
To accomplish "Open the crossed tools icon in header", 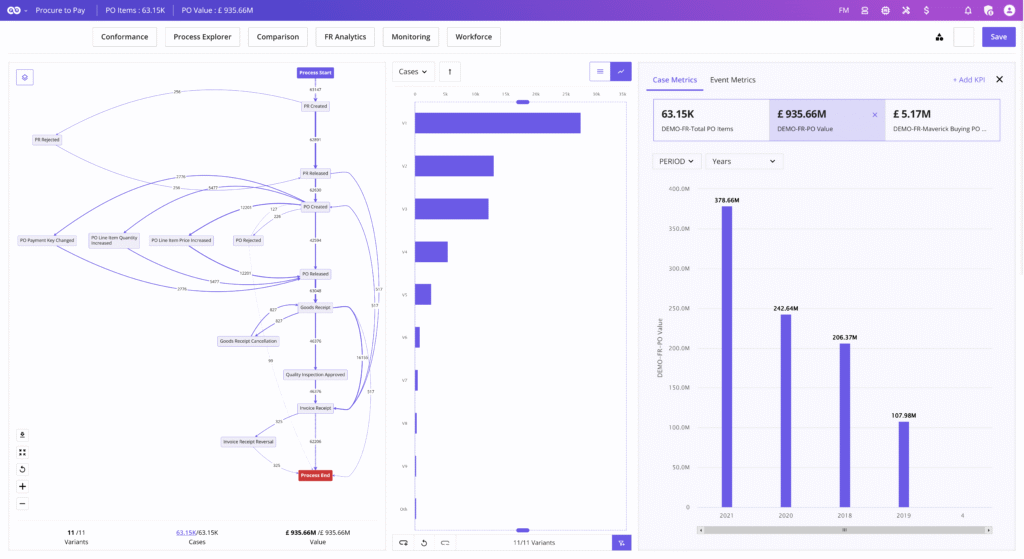I will [906, 10].
